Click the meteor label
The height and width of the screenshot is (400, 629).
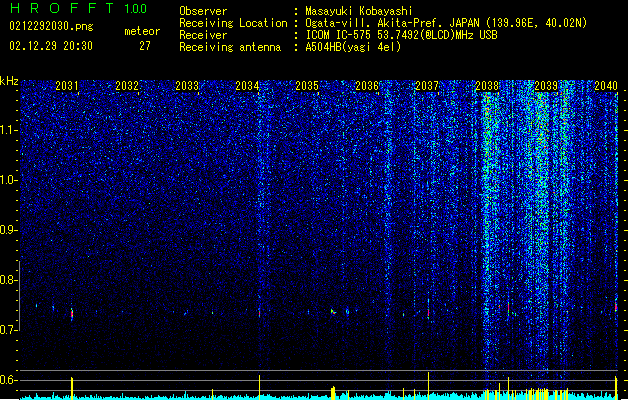click(x=142, y=31)
